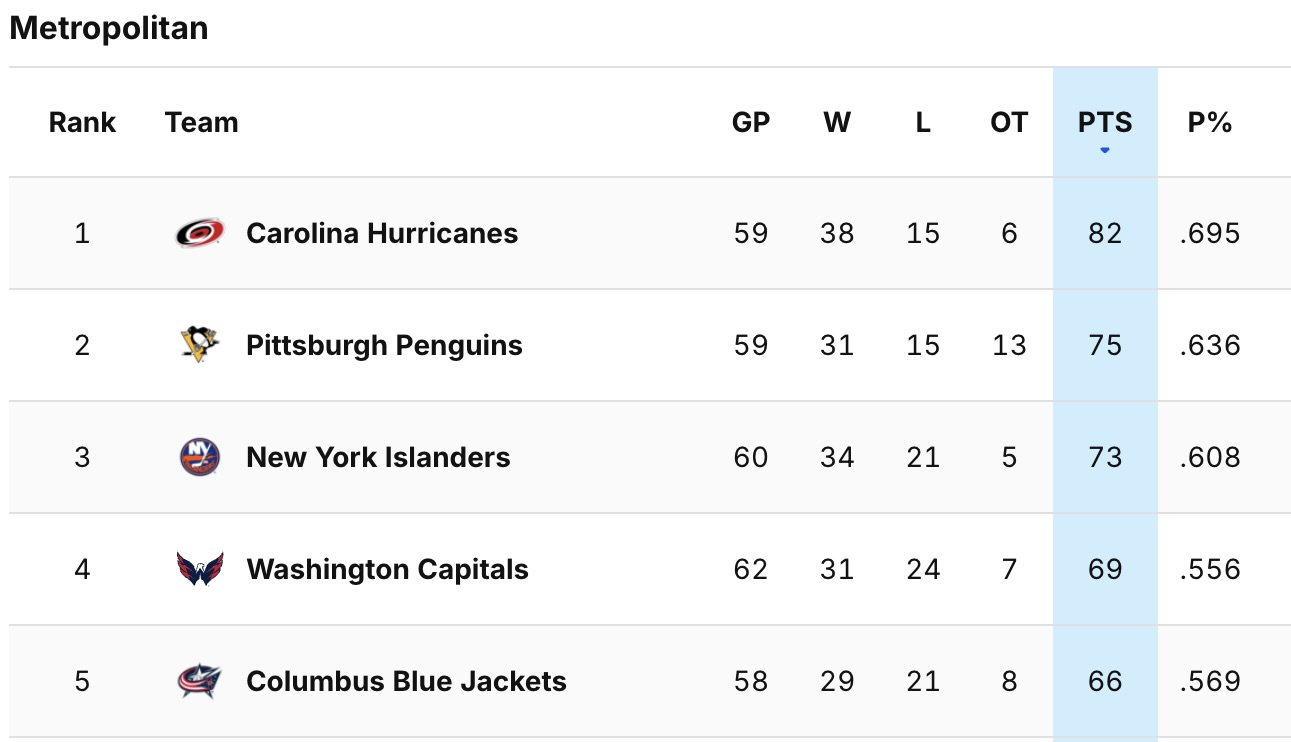Sort table by W column header

(x=837, y=122)
